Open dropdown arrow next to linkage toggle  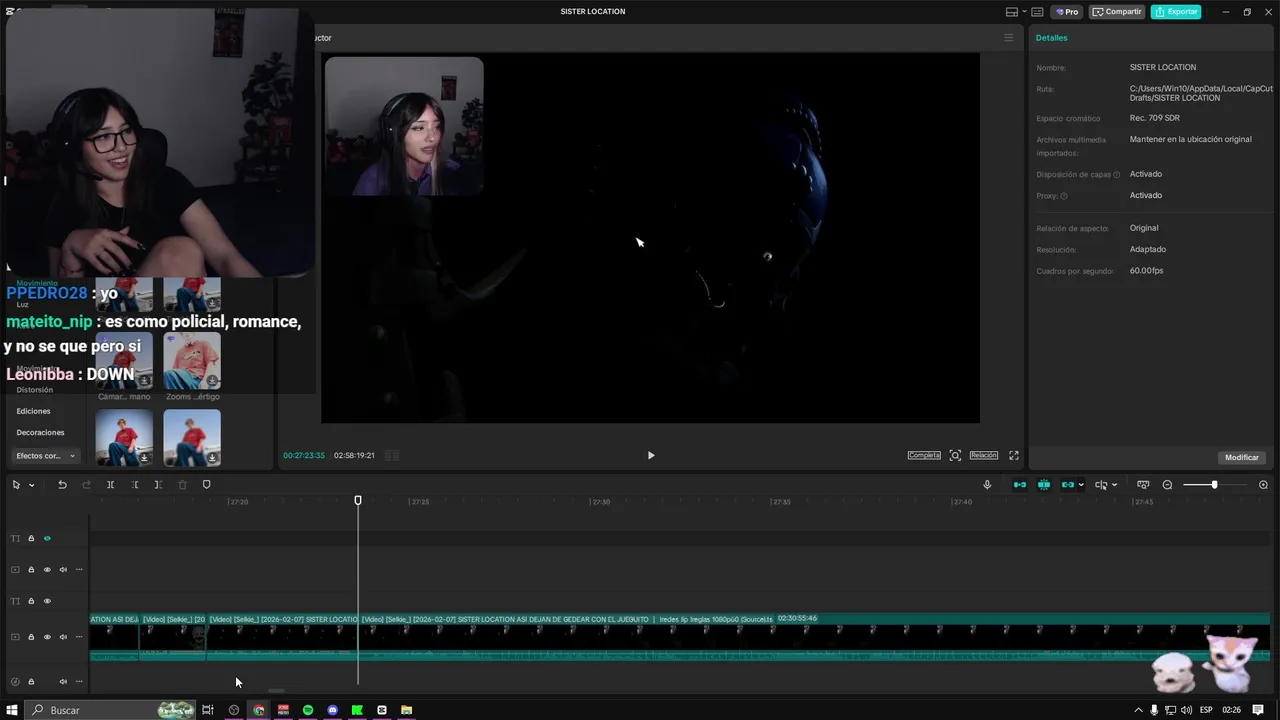pyautogui.click(x=1081, y=485)
